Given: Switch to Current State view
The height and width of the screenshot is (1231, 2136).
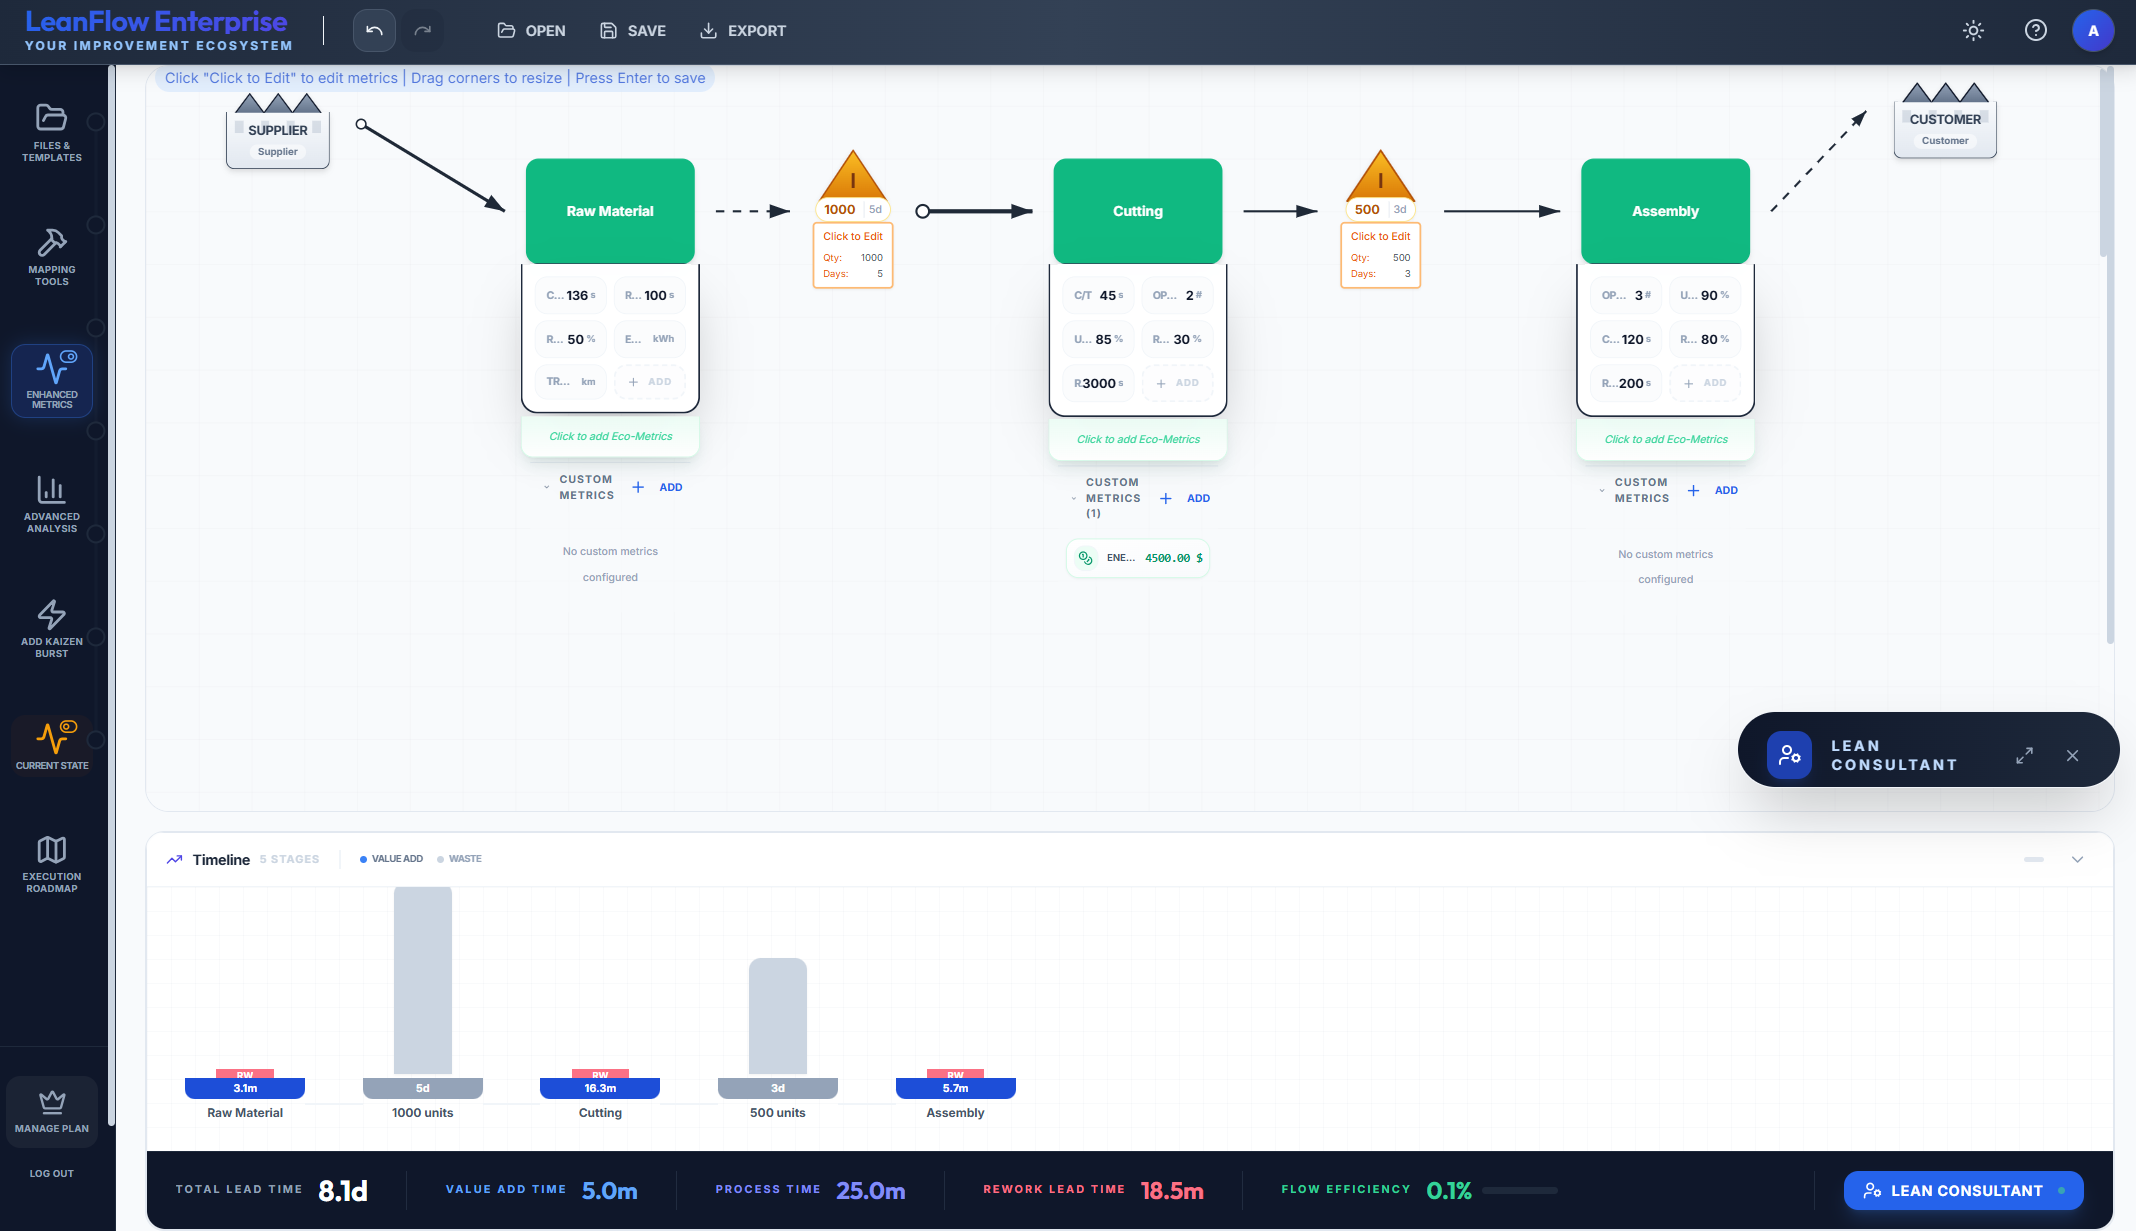Looking at the screenshot, I should (51, 745).
